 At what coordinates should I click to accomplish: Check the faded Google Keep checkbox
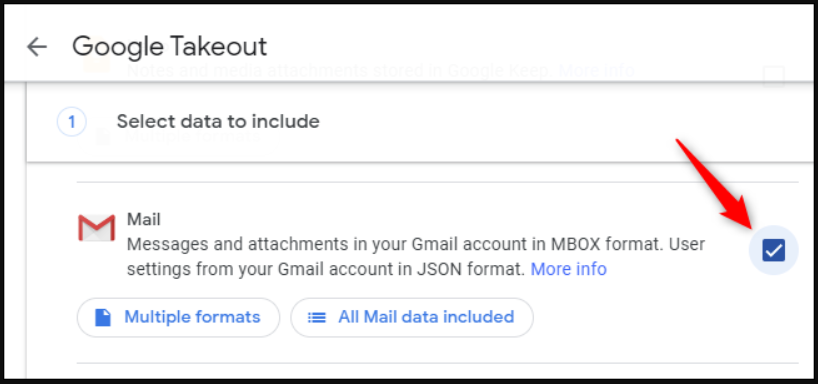(774, 76)
